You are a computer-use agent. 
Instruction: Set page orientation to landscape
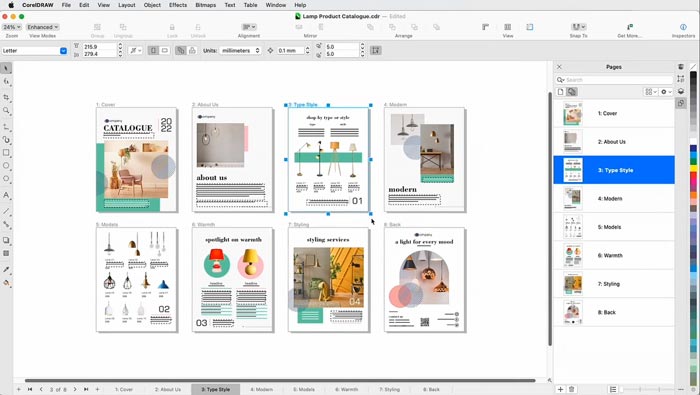pos(164,50)
